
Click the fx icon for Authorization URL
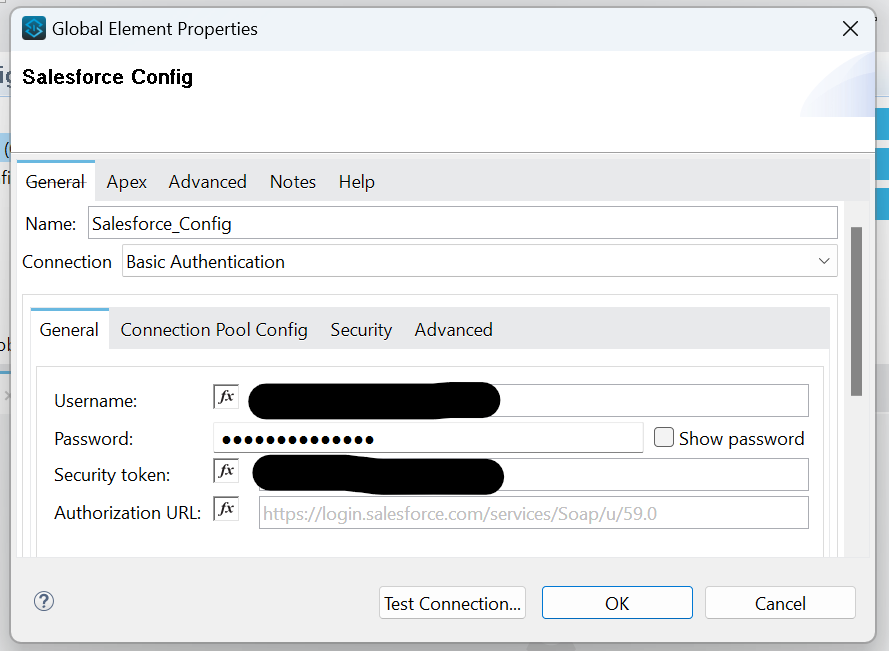(x=225, y=508)
